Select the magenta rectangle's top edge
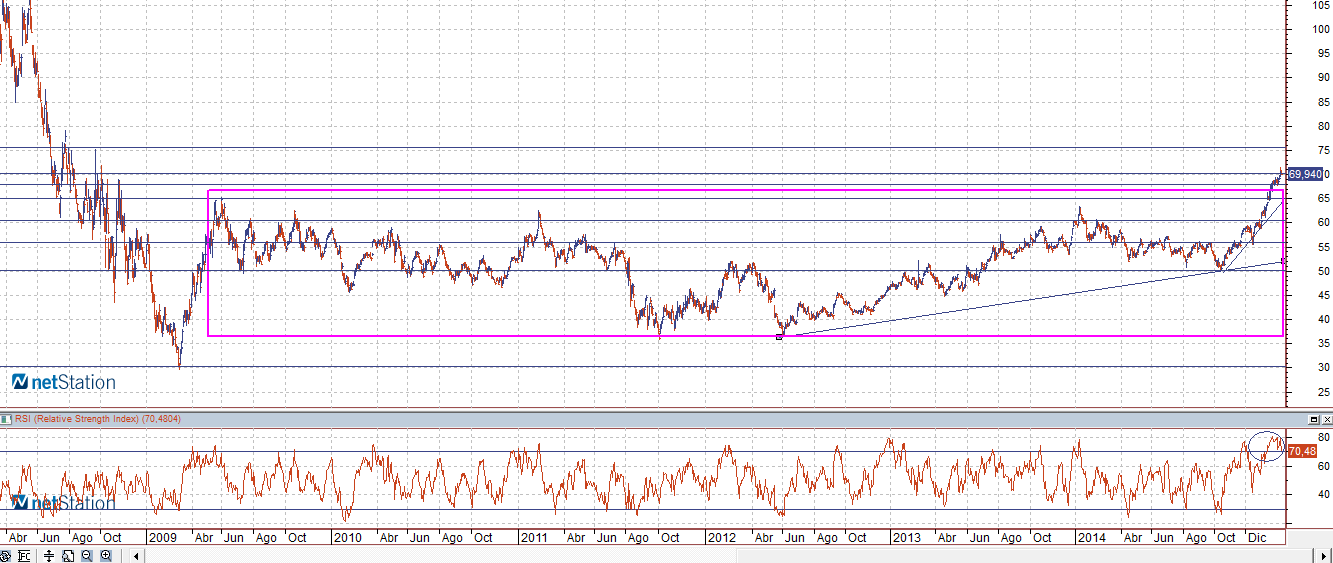1333x563 pixels. tap(700, 190)
